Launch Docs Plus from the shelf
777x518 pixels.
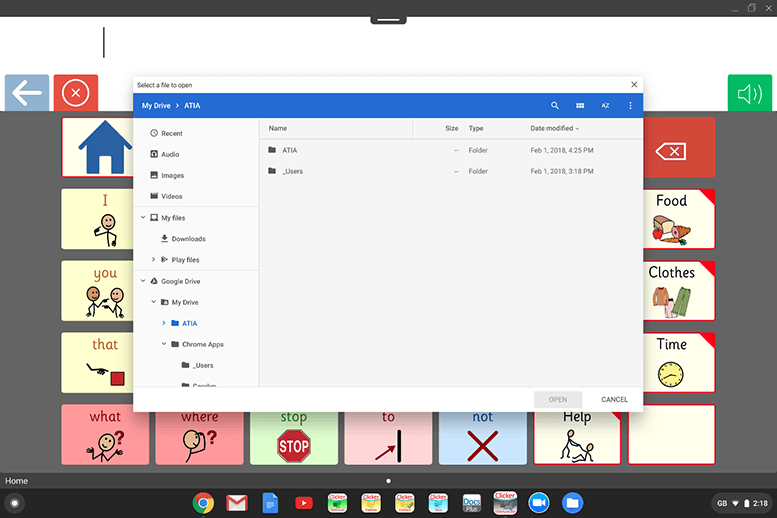(x=472, y=502)
